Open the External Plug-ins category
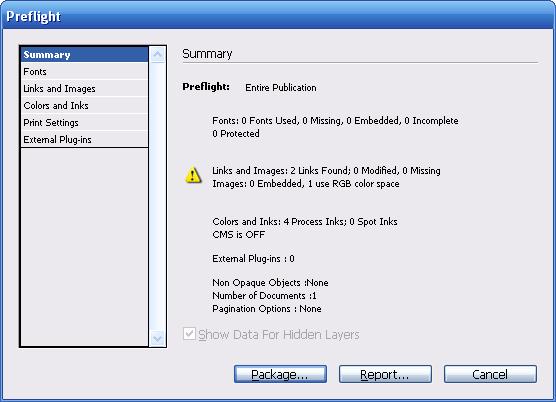 [84, 140]
